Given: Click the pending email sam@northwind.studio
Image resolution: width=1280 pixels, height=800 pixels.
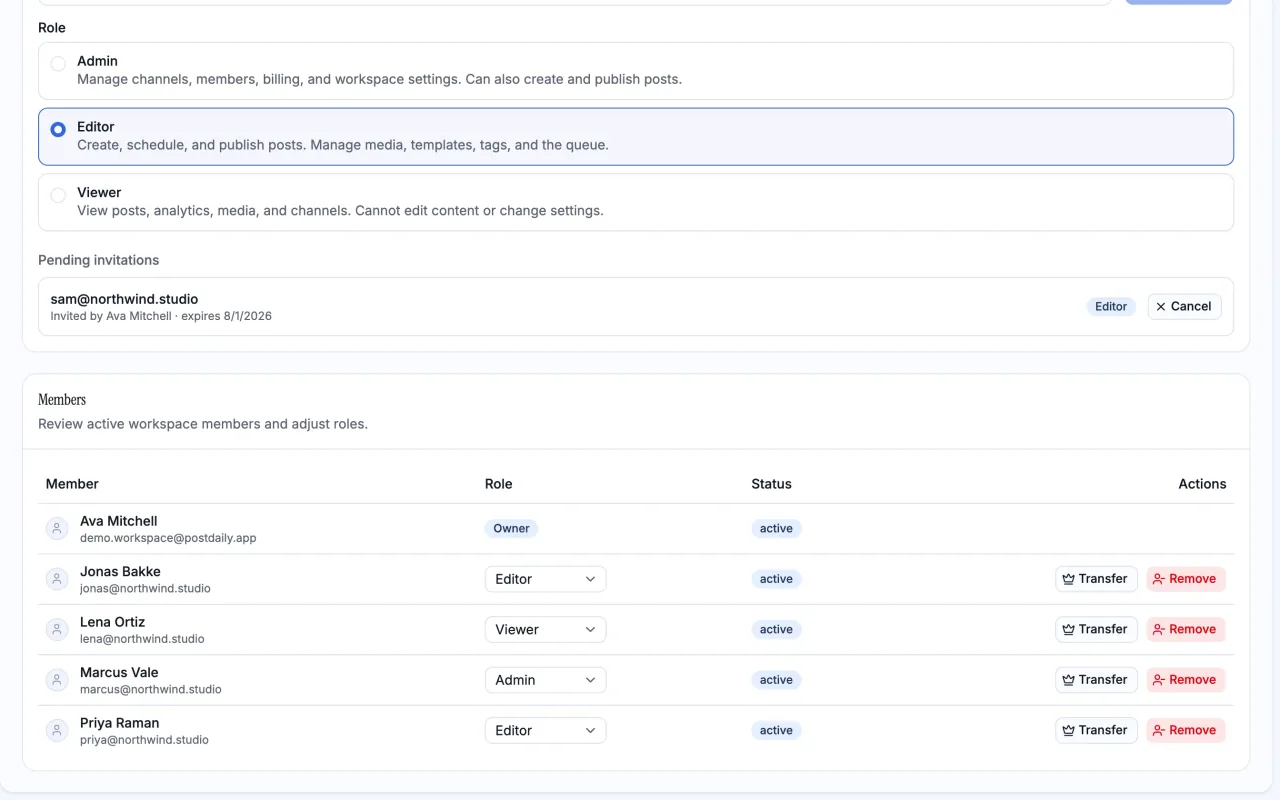Looking at the screenshot, I should coord(124,299).
